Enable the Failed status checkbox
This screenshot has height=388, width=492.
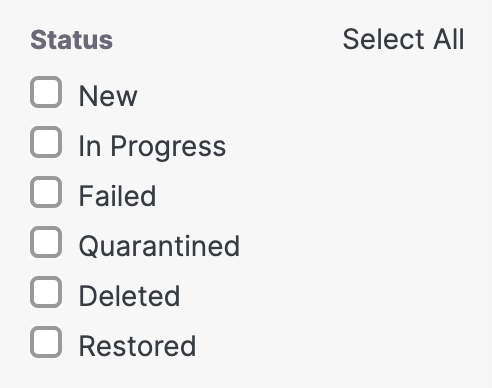pyautogui.click(x=46, y=192)
